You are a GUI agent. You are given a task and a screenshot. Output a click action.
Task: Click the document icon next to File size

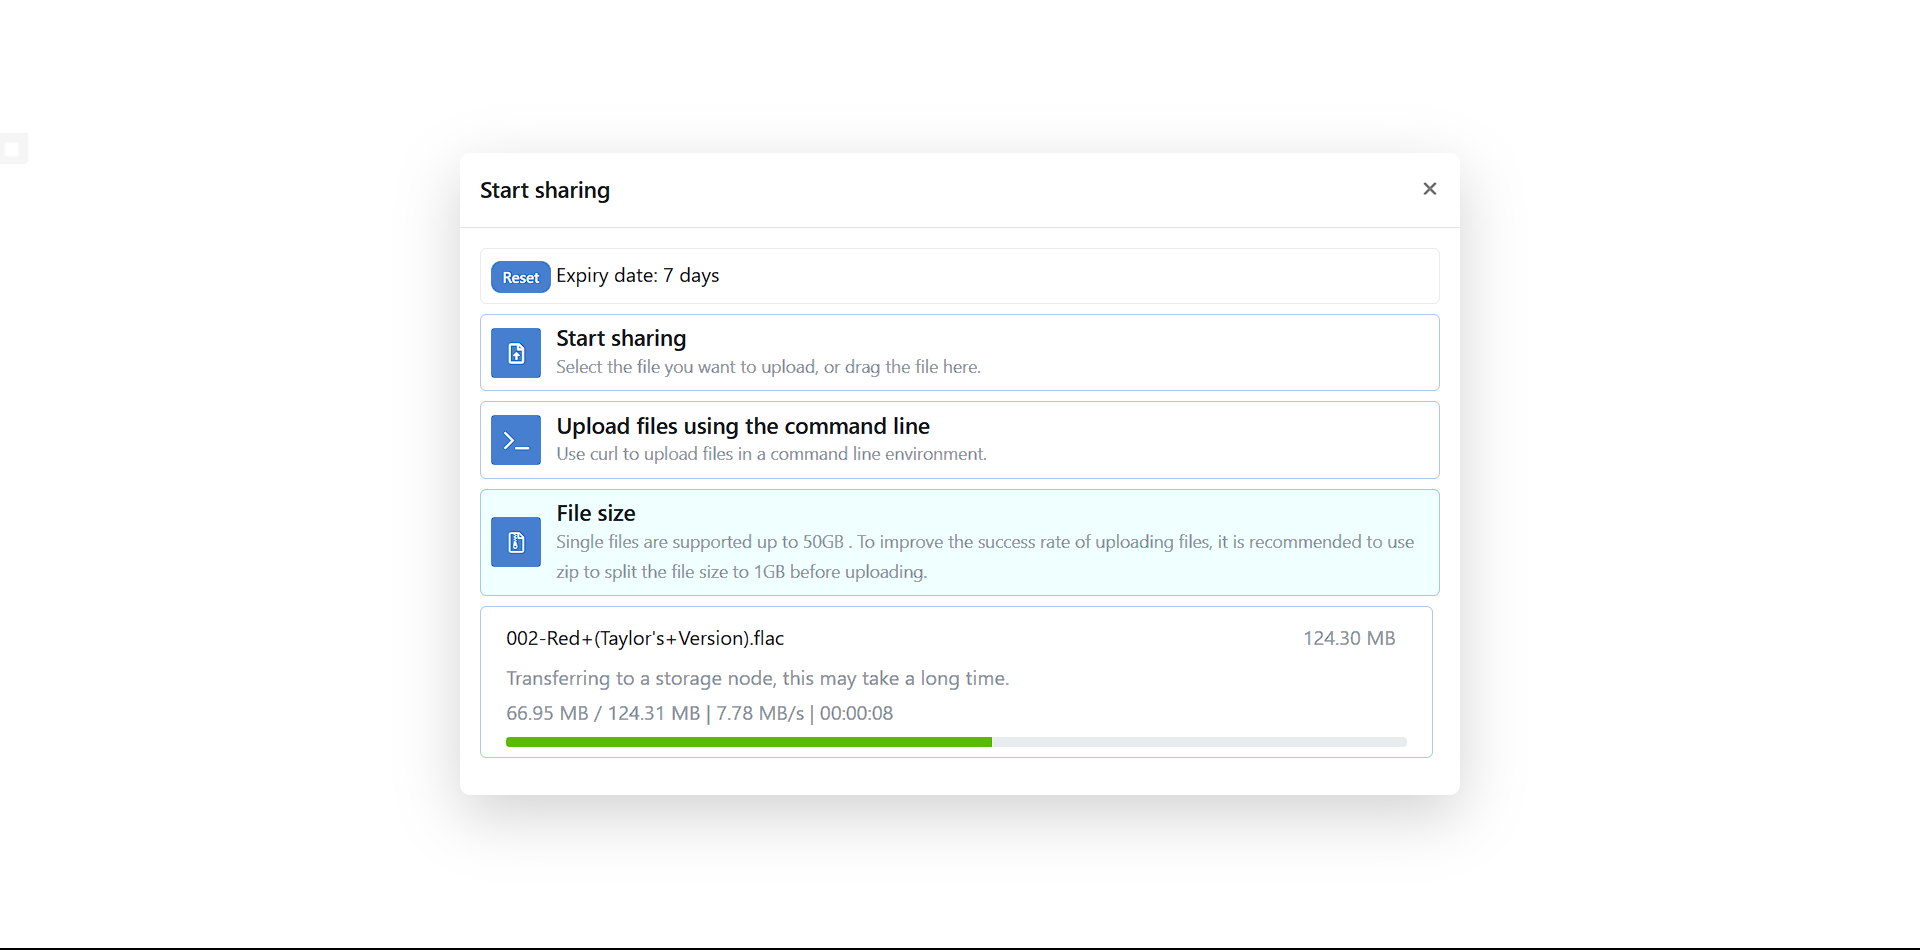515,542
